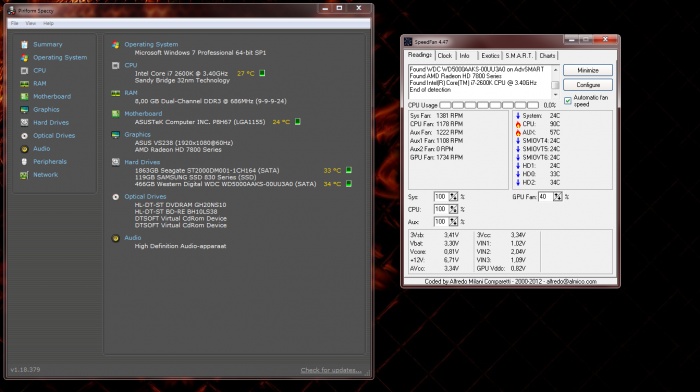Click monitor icon beside Graphics heading
The width and height of the screenshot is (700, 392).
pyautogui.click(x=116, y=134)
